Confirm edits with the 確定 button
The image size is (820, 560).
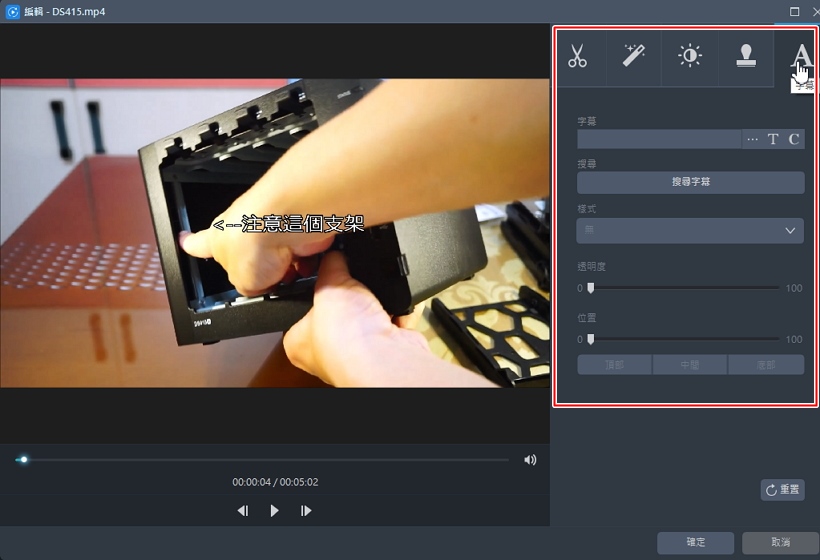695,542
